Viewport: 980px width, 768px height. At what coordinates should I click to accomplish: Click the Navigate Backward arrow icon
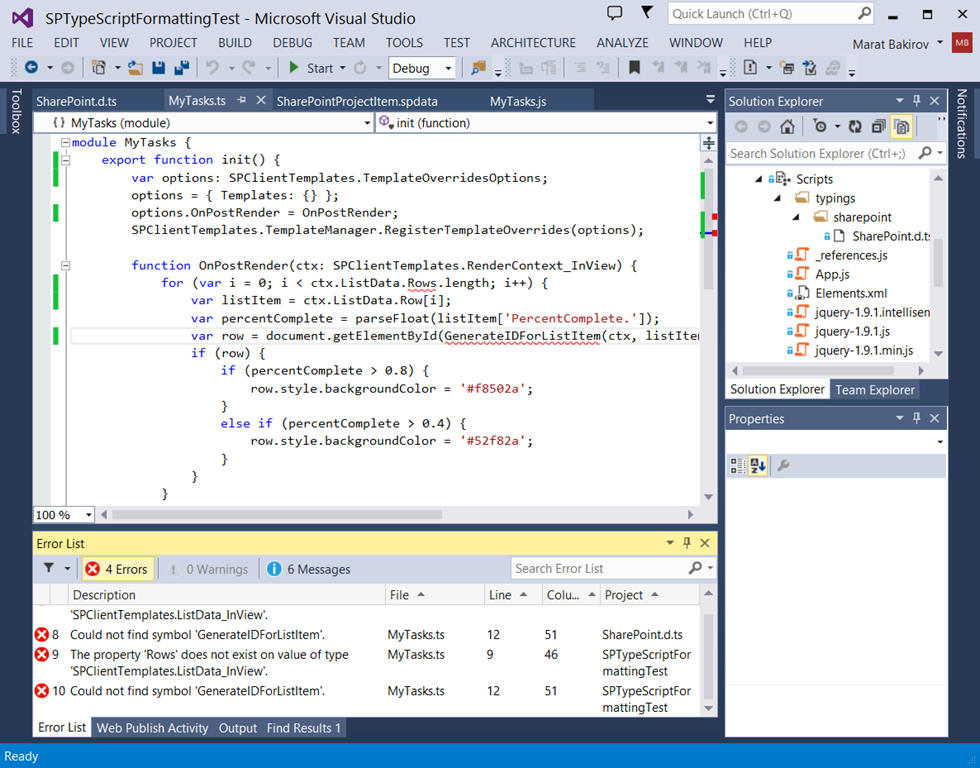point(31,67)
